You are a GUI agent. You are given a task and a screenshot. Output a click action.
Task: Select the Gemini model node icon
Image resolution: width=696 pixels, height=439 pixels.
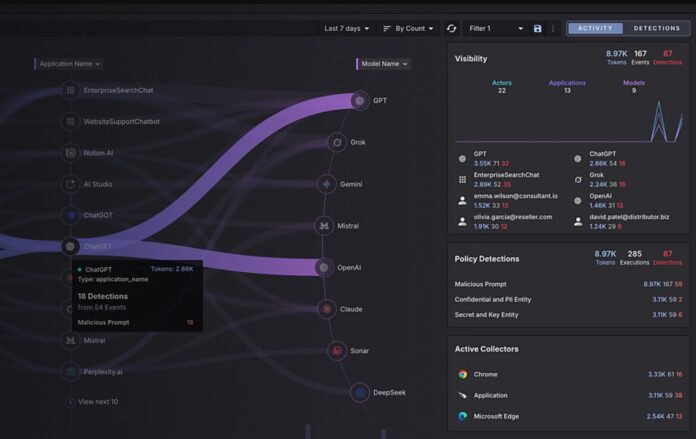point(326,184)
